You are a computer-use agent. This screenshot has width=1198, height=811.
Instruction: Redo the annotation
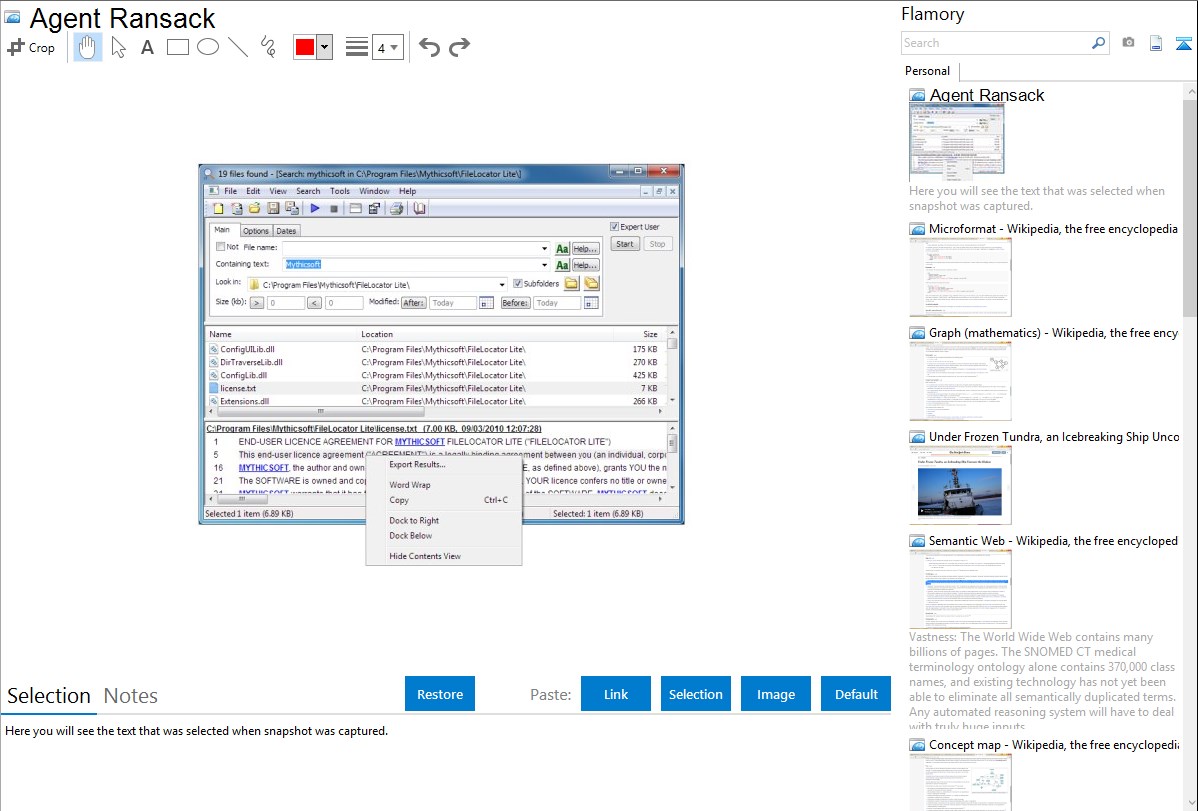pos(459,47)
